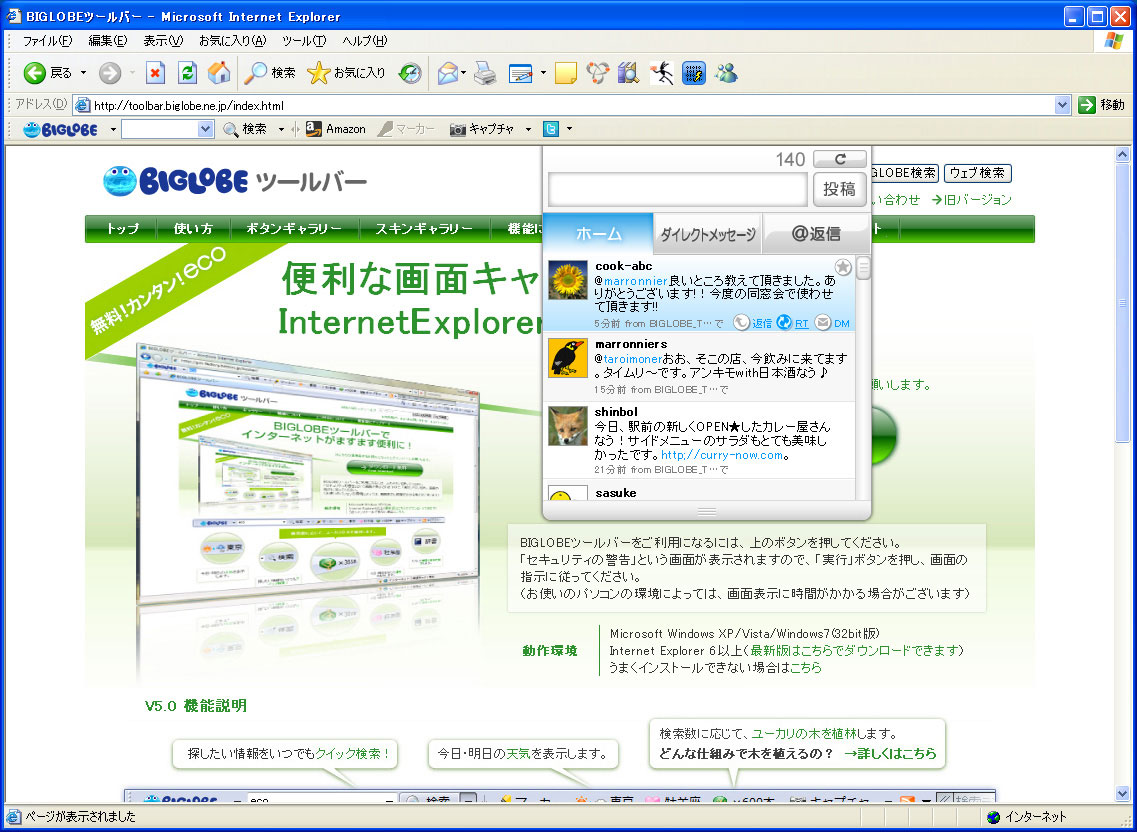Click in the tweet compose text box
This screenshot has width=1137, height=832.
[x=677, y=189]
